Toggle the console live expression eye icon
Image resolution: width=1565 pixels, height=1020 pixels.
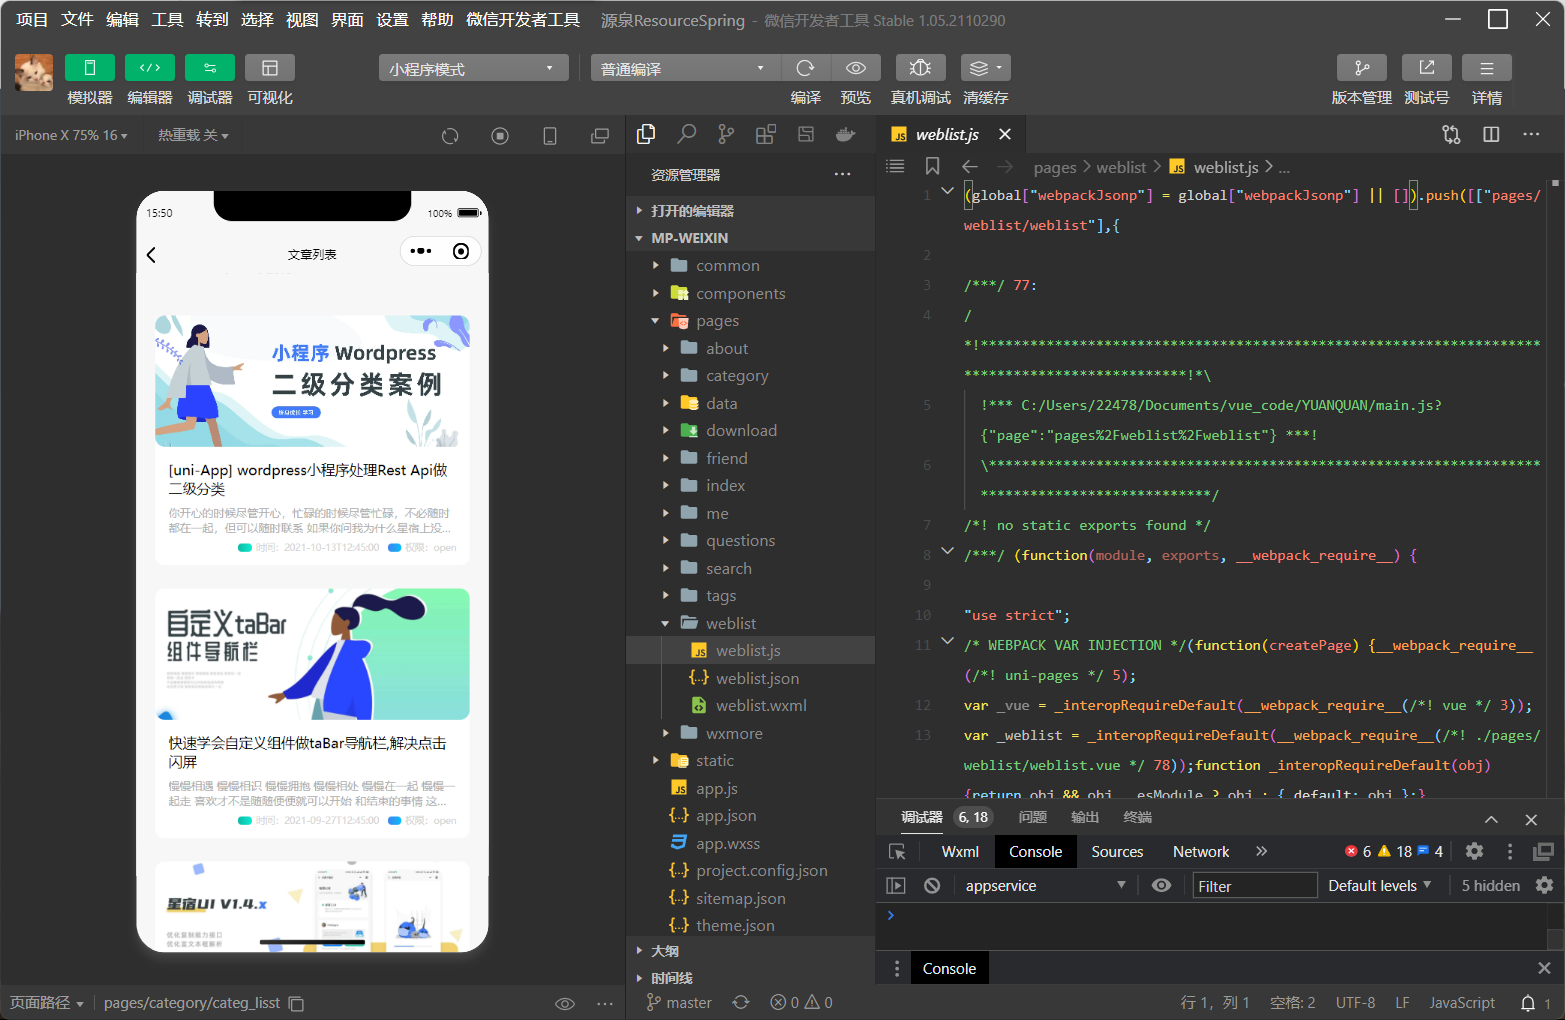(x=1161, y=886)
